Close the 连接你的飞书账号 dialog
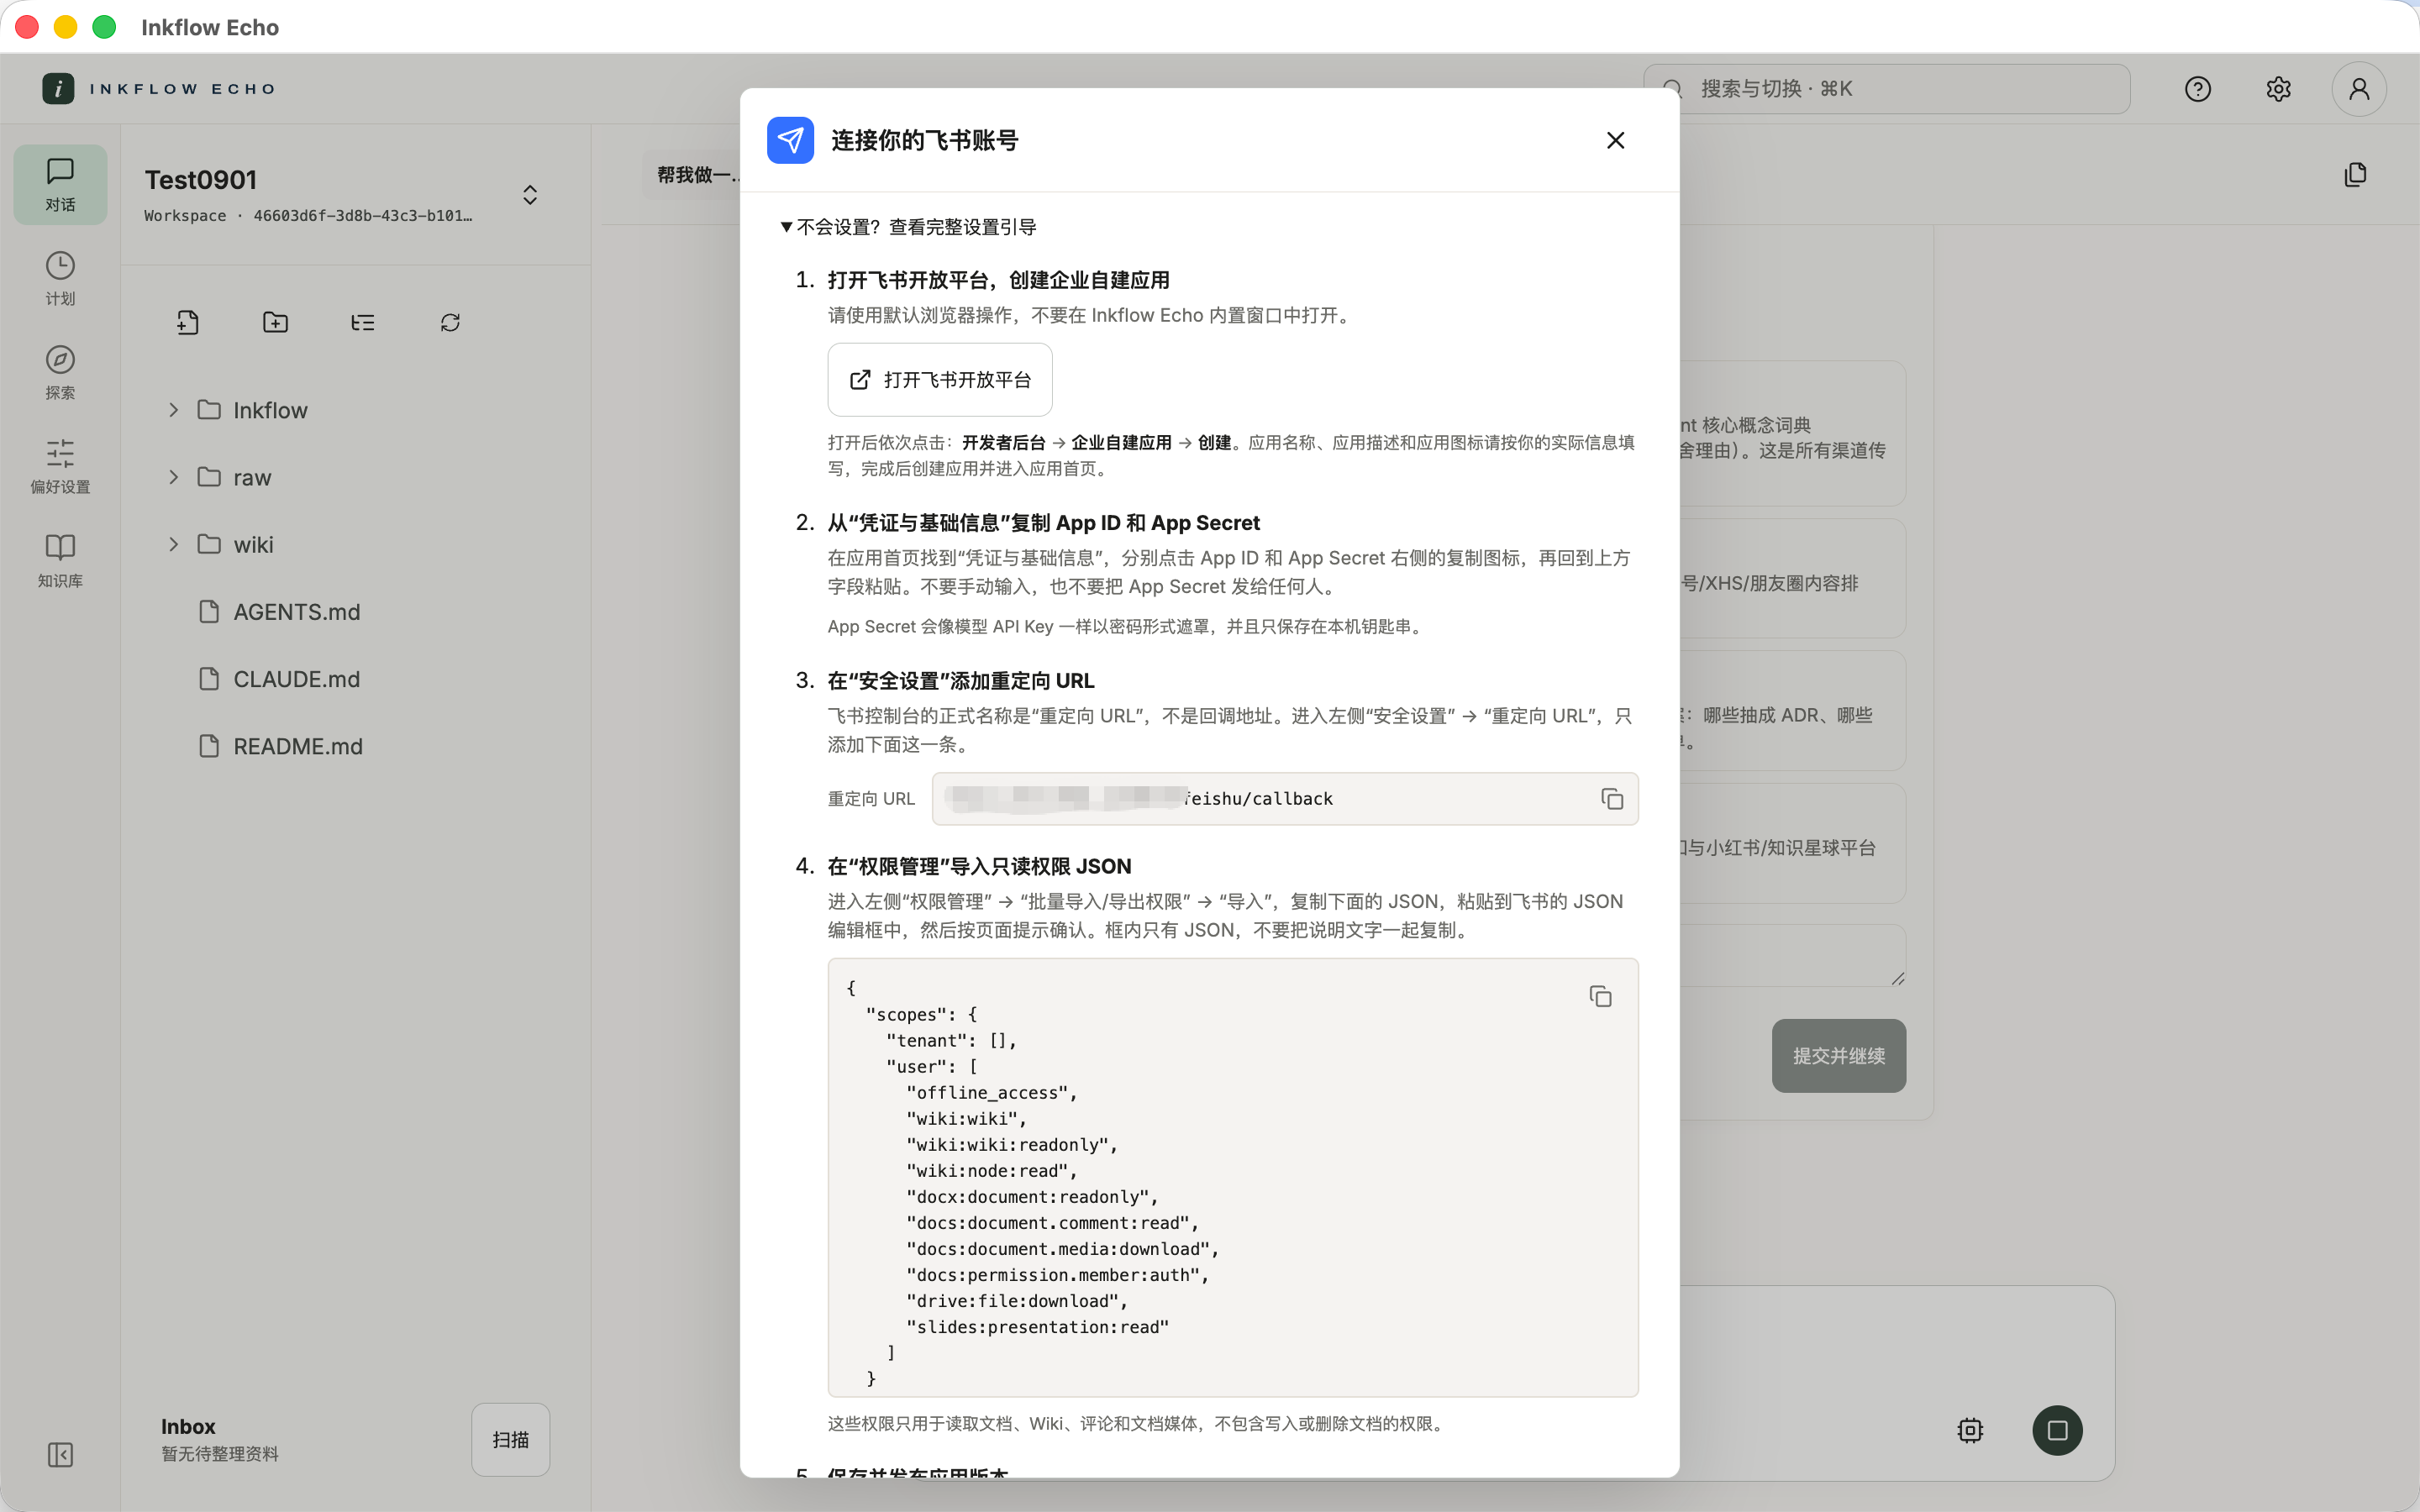 (x=1615, y=140)
